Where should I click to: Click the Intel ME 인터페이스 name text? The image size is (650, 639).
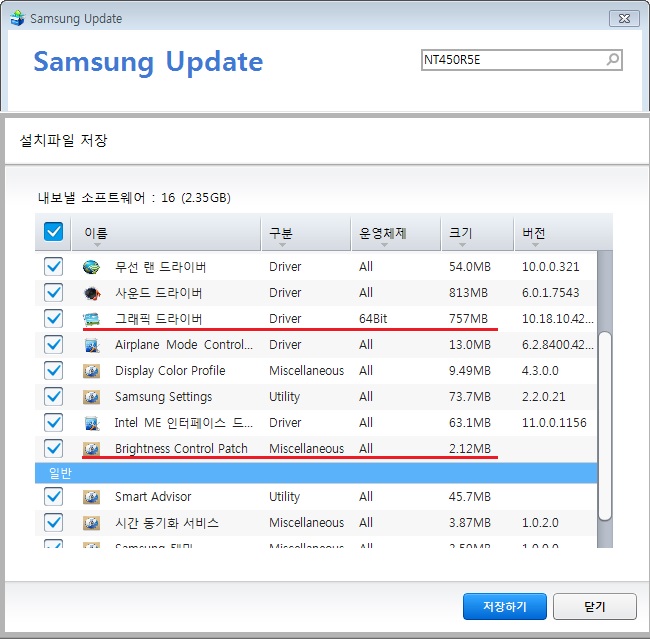184,423
